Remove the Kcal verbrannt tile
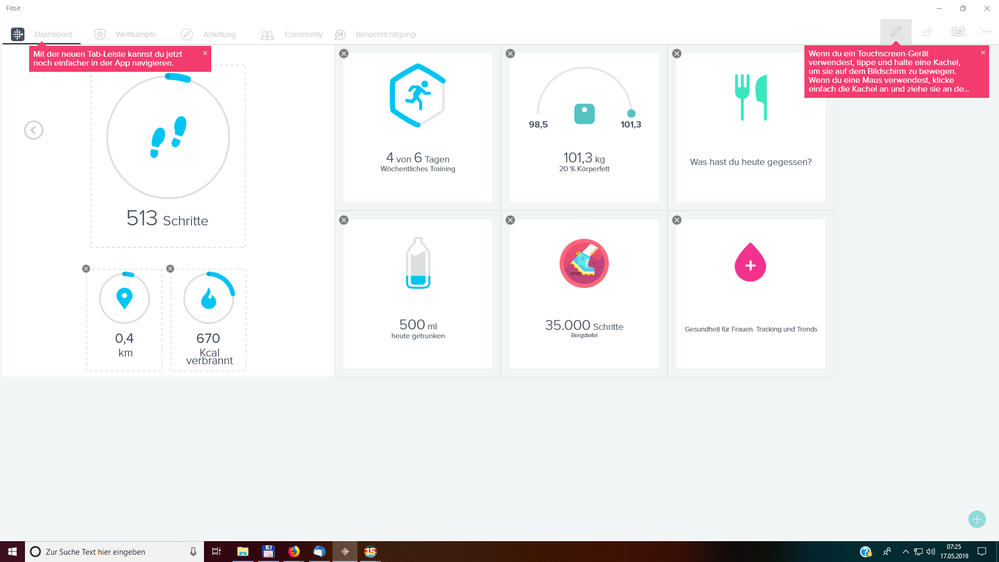This screenshot has width=999, height=562. click(170, 269)
